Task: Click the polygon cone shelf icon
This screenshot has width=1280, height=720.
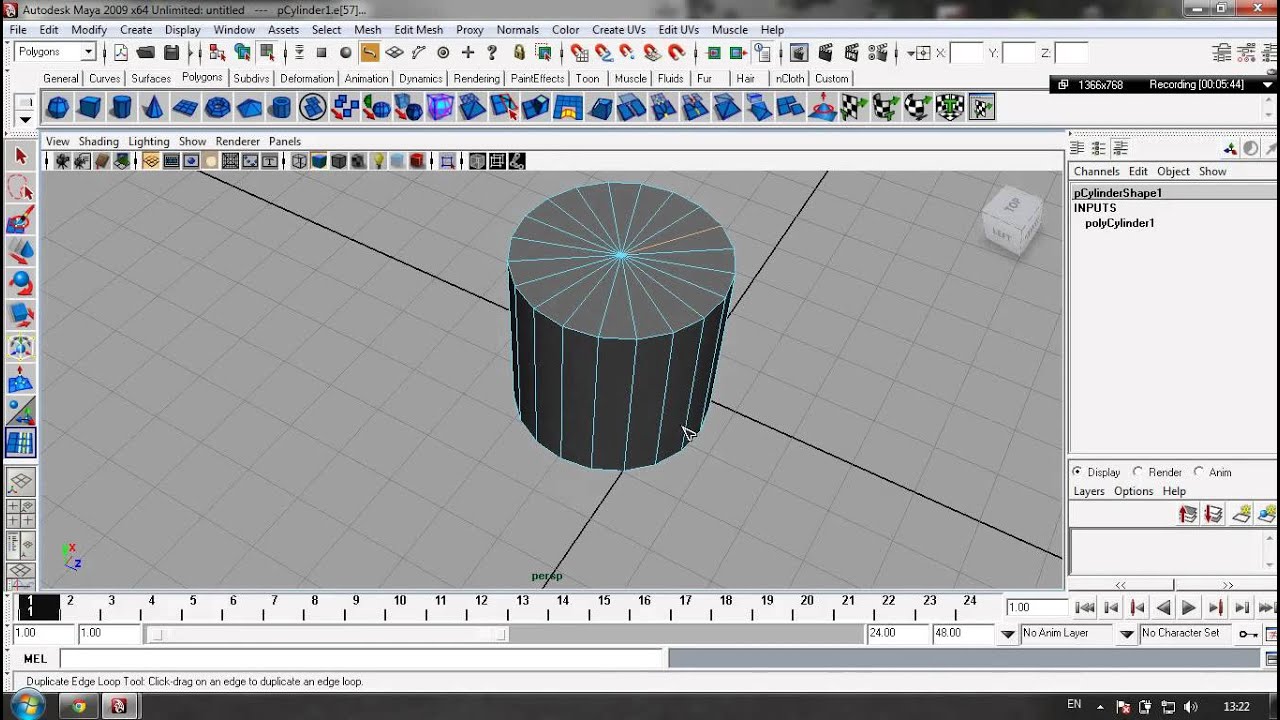Action: tap(153, 107)
